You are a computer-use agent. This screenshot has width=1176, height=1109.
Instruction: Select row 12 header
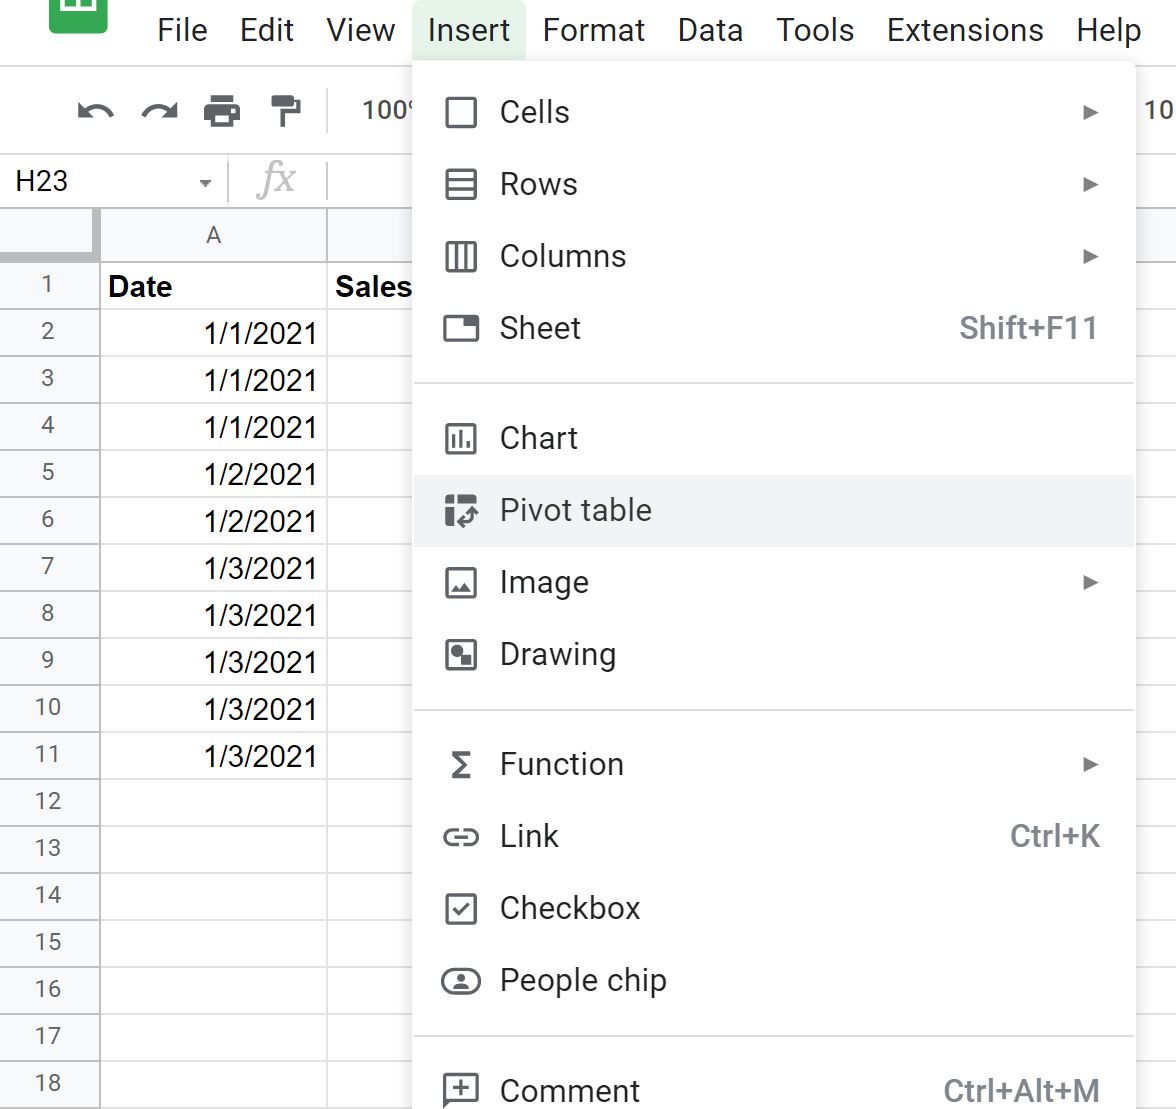[49, 802]
